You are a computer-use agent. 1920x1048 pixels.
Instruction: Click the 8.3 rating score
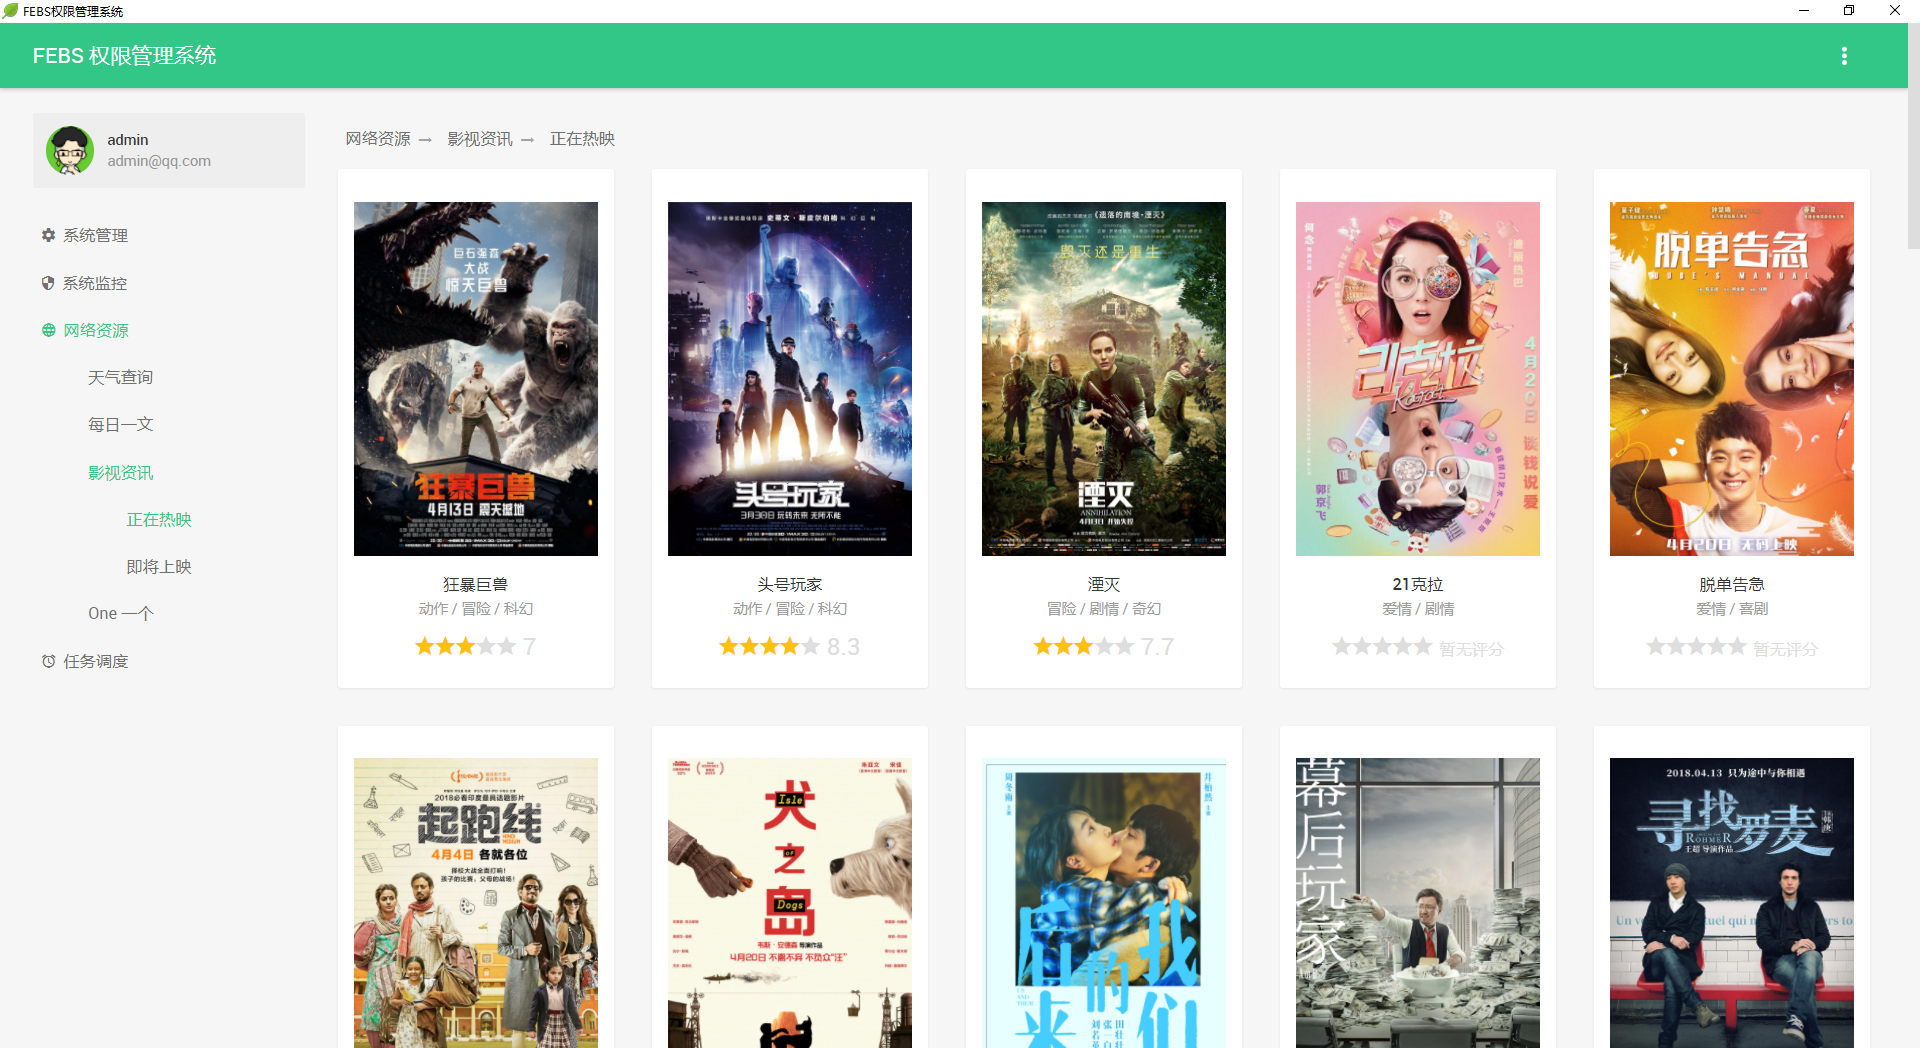click(843, 647)
